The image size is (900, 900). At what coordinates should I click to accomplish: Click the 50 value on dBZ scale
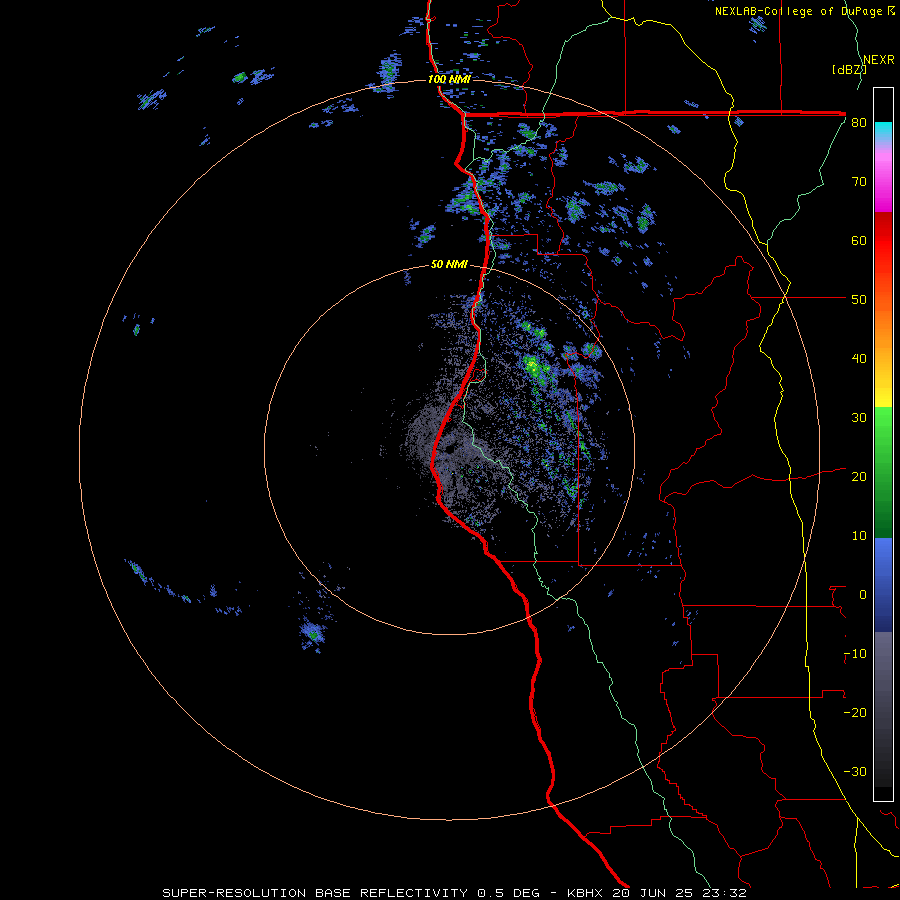coord(859,300)
